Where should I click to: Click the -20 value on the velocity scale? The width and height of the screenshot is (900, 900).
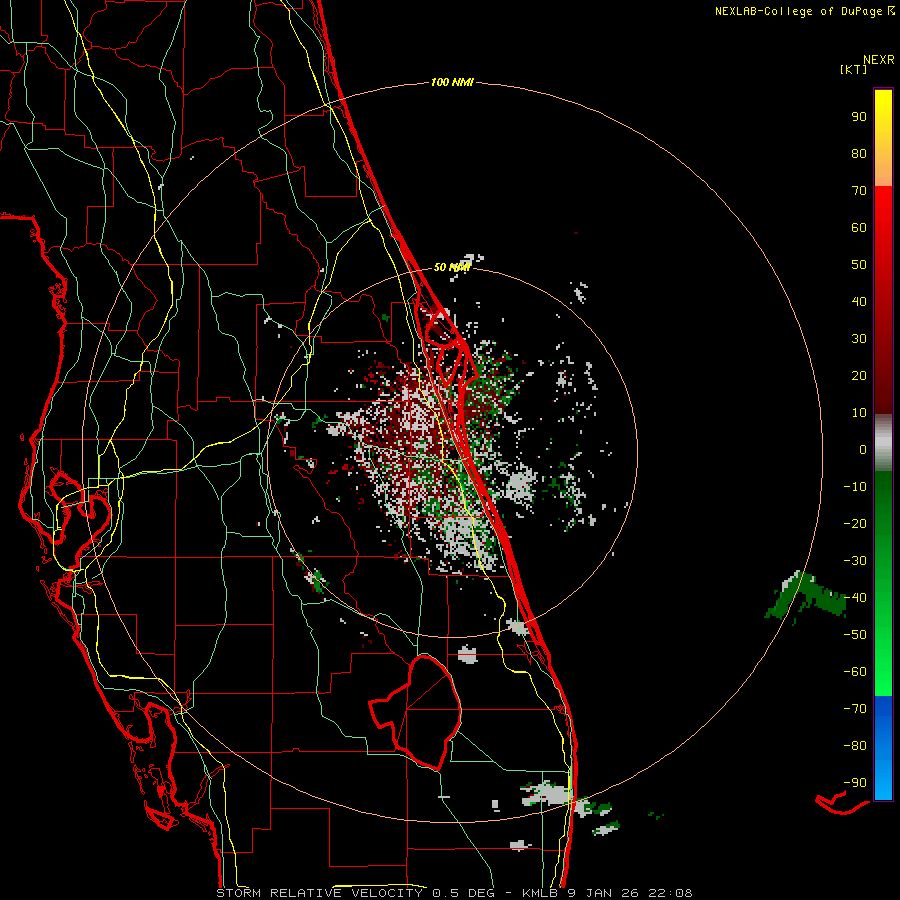click(x=855, y=523)
